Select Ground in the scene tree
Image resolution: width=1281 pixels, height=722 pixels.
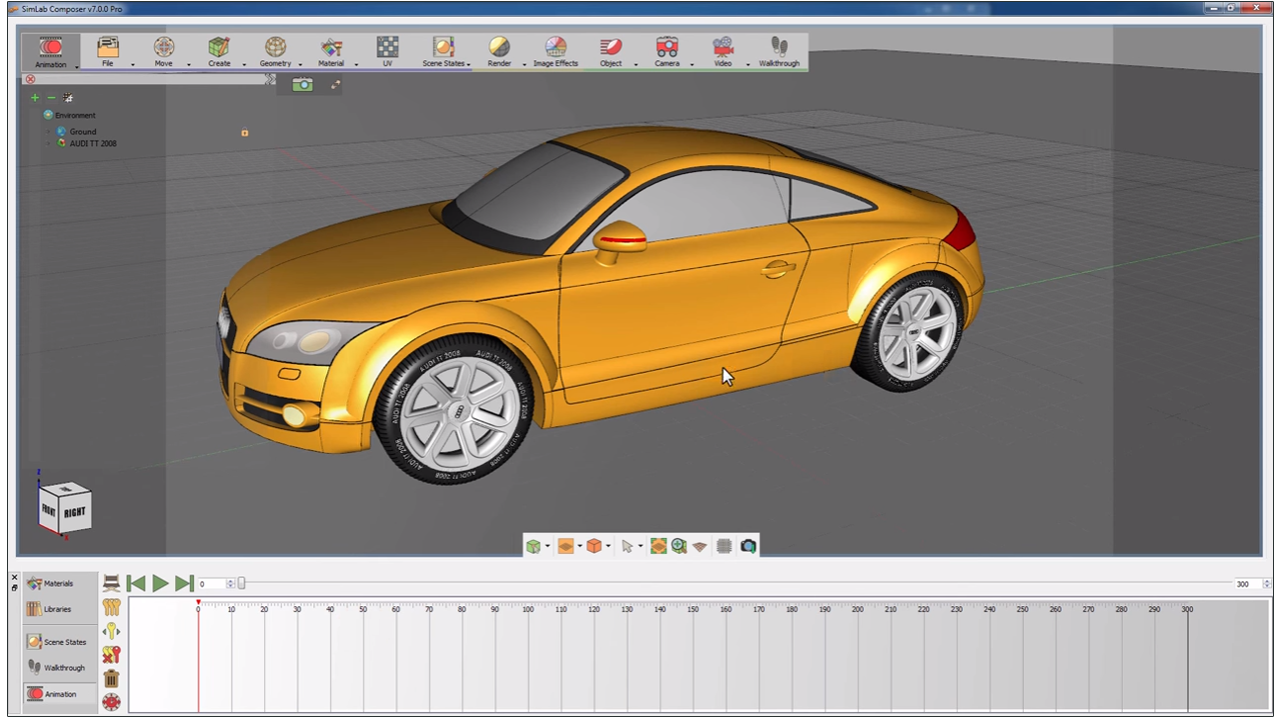[83, 132]
